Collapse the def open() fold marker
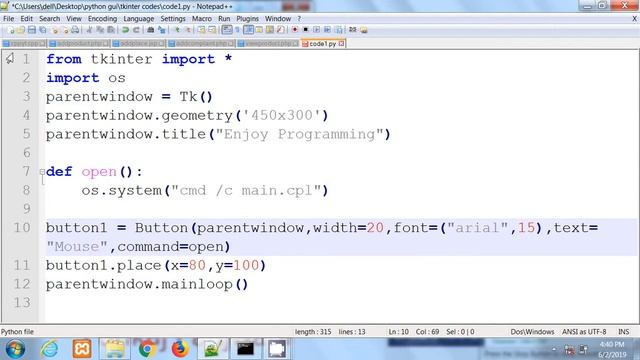 point(42,172)
